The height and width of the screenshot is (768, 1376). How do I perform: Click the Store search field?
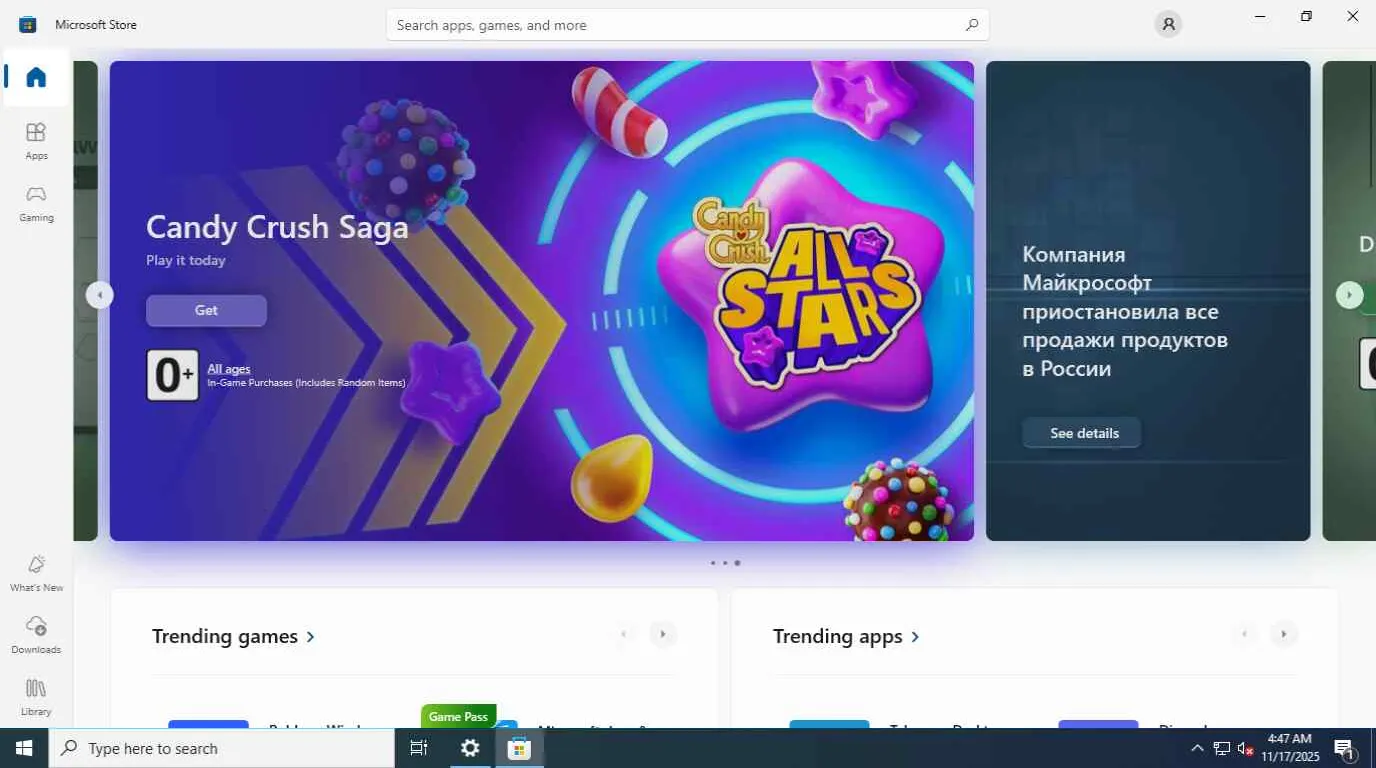pyautogui.click(x=687, y=25)
